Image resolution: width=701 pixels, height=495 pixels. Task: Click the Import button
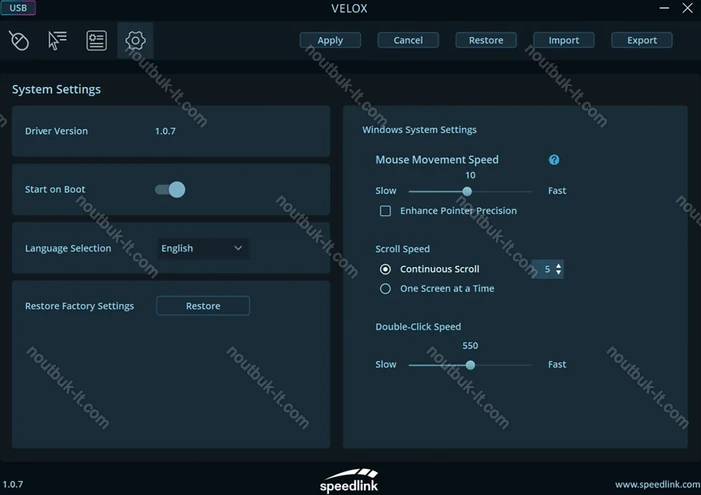[564, 41]
